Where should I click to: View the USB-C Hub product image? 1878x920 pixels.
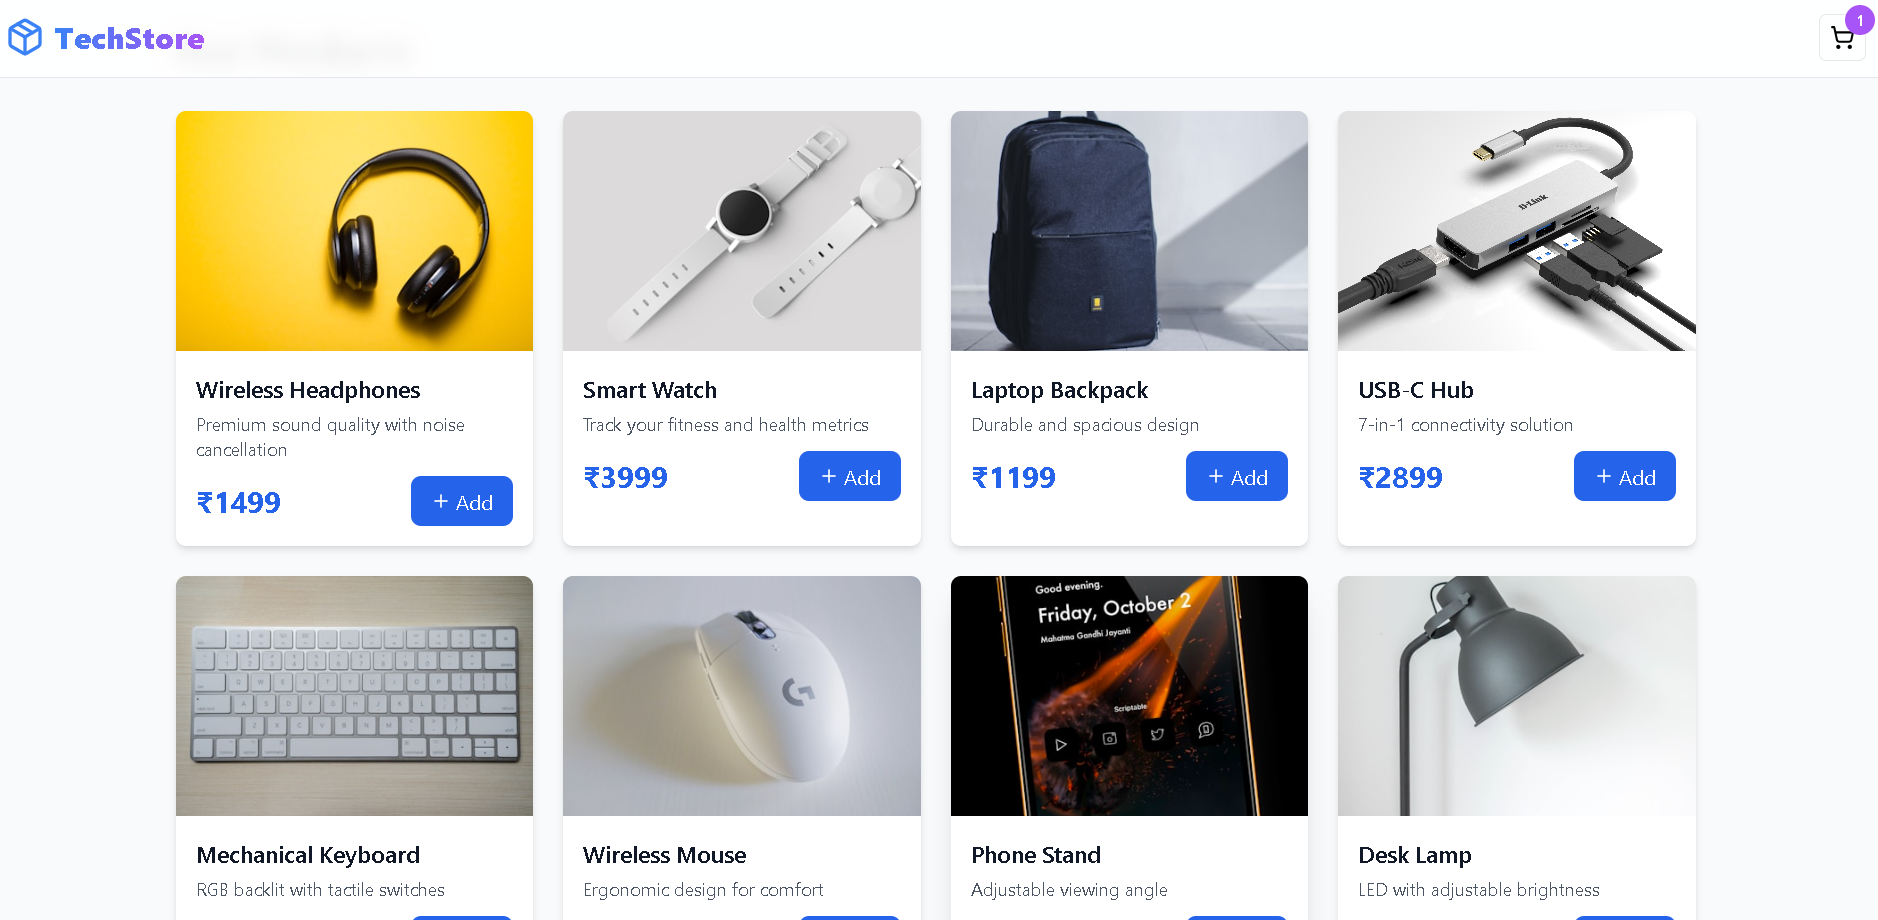[x=1517, y=231]
